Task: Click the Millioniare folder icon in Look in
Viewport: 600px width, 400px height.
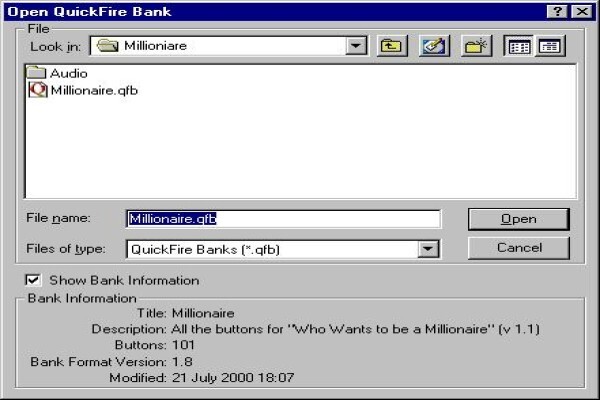Action: (108, 46)
